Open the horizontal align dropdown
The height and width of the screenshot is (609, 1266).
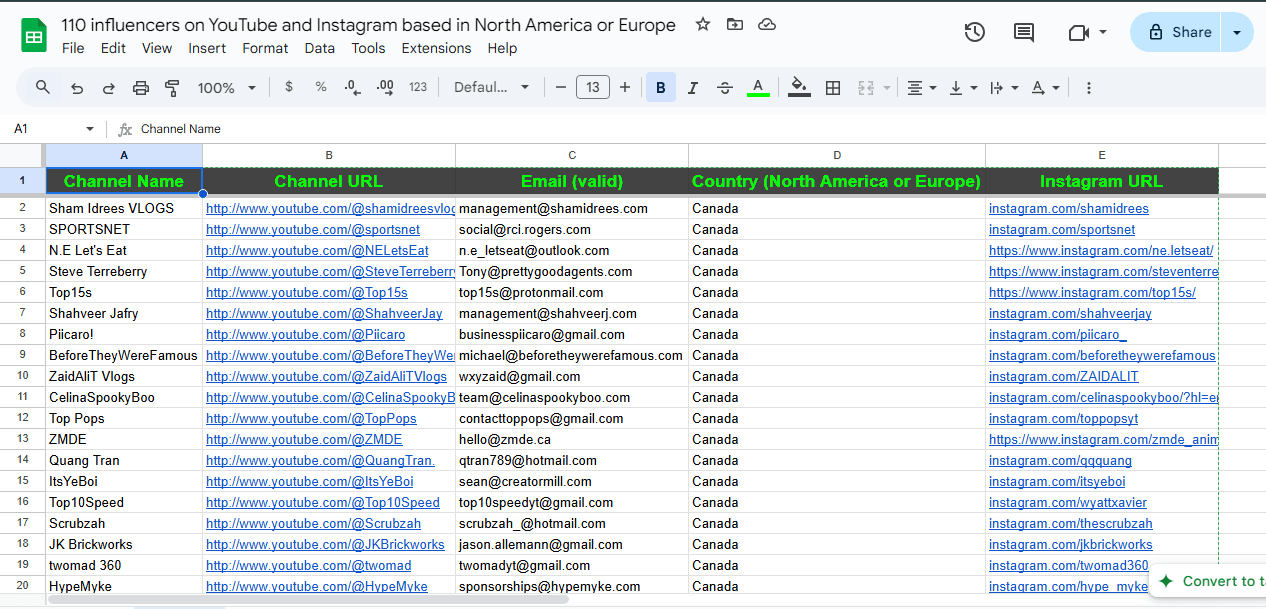point(921,88)
